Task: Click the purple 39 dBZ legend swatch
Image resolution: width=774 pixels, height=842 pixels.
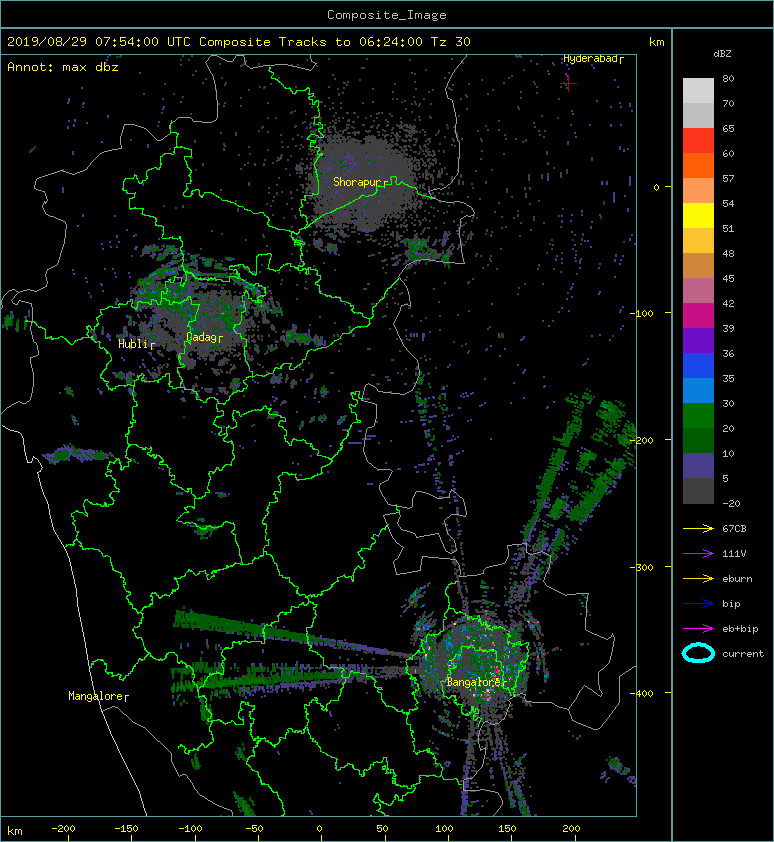Action: 698,340
